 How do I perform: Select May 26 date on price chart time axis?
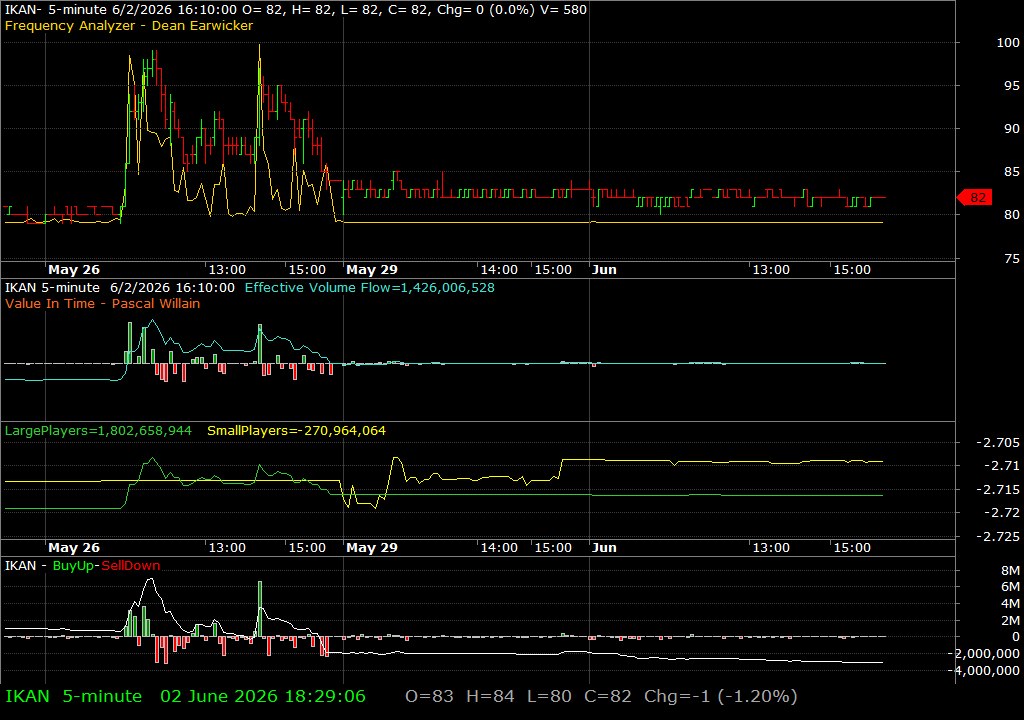(74, 270)
